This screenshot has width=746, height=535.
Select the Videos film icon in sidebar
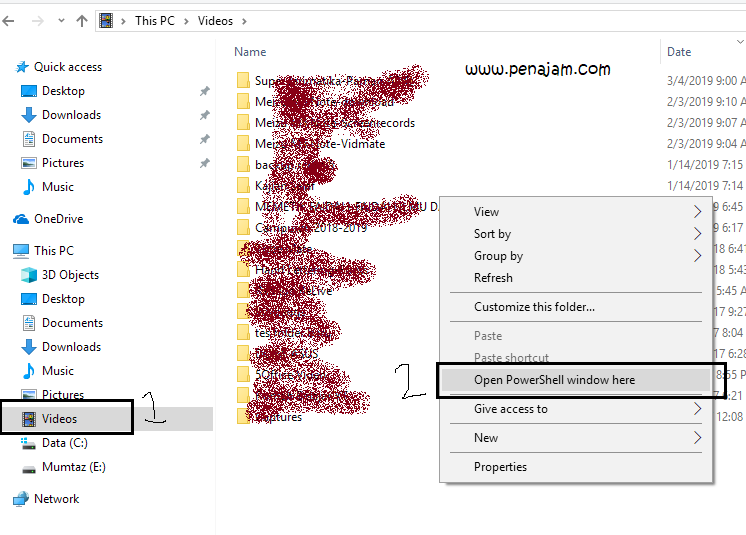(x=29, y=419)
